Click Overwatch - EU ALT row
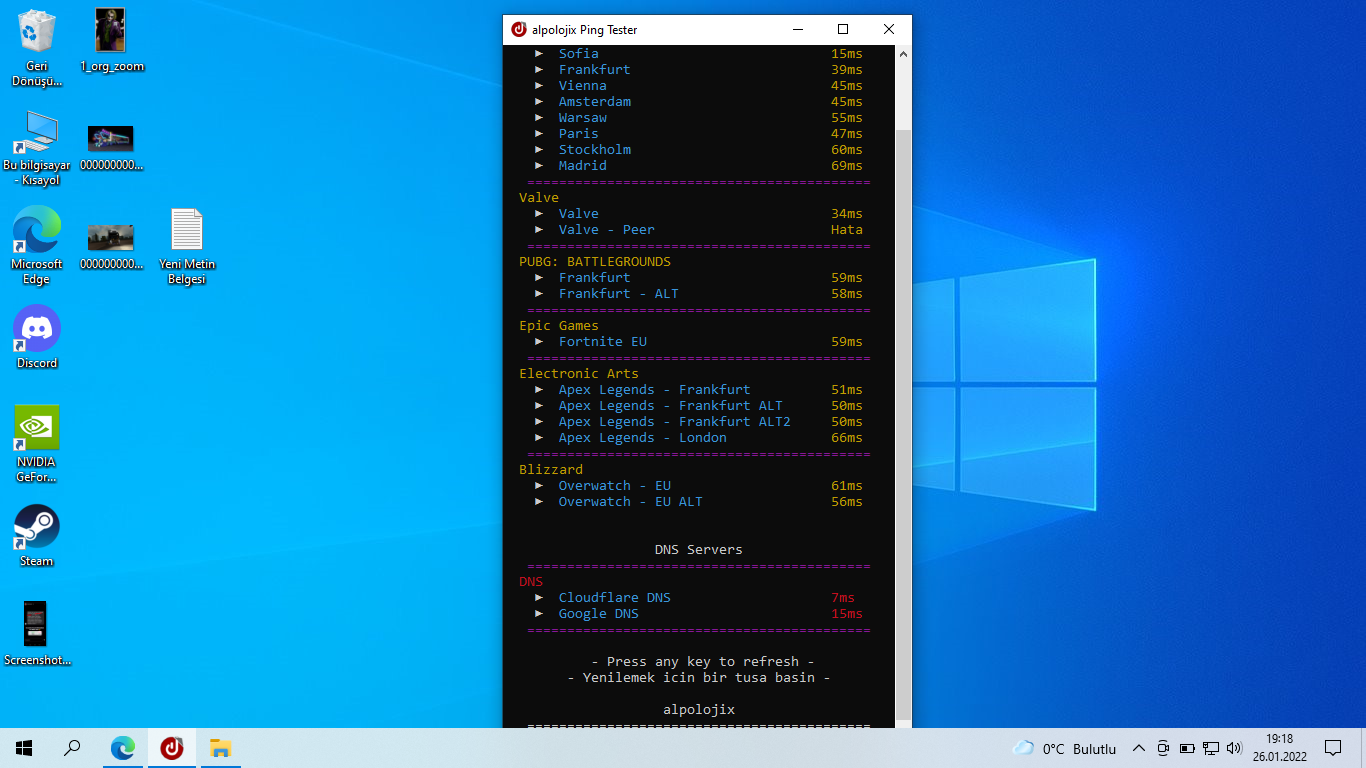Screen dimensions: 1366x768 coord(698,502)
